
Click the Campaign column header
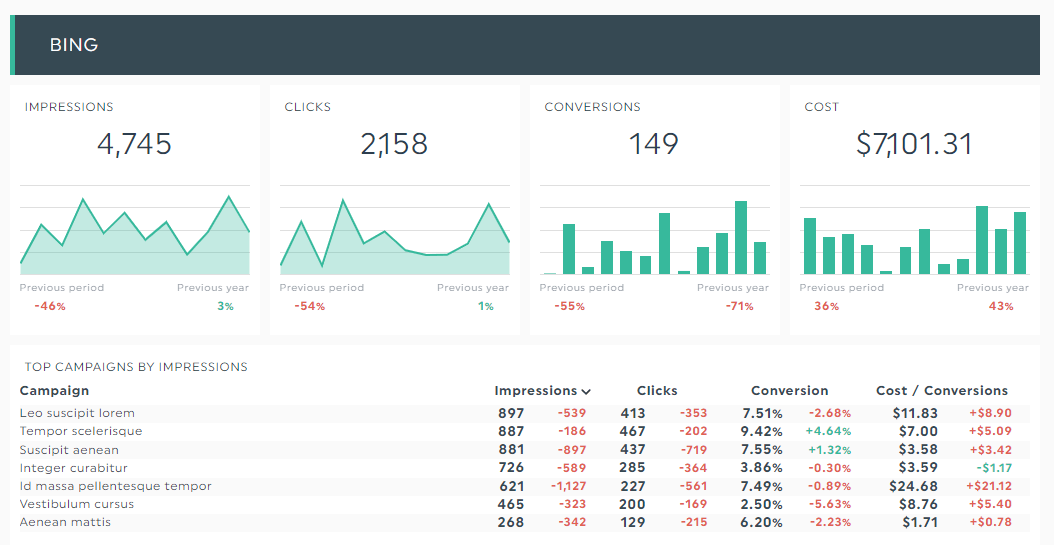[54, 391]
